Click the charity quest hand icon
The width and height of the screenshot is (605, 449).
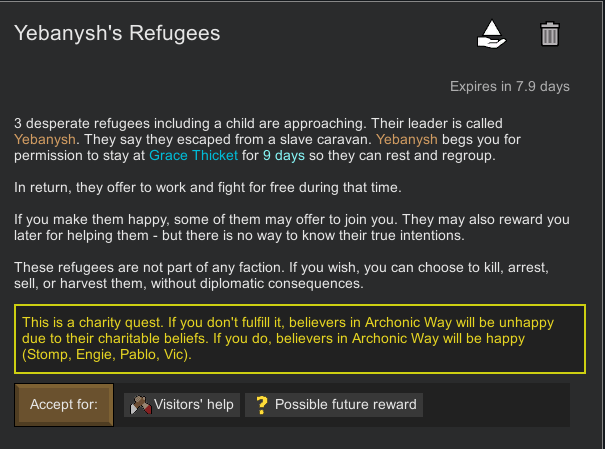click(x=492, y=34)
